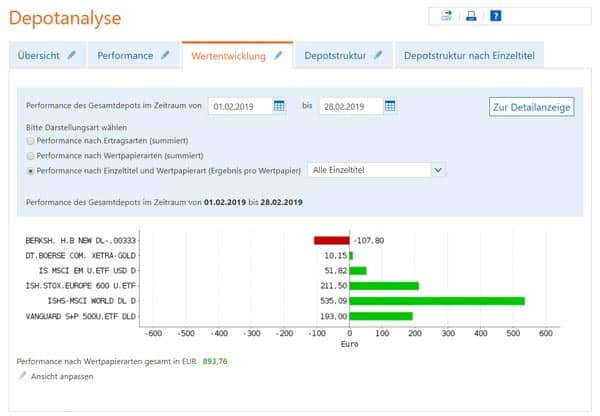Click the BERKSH. H.B NEW DL-.00333 label

(81, 240)
